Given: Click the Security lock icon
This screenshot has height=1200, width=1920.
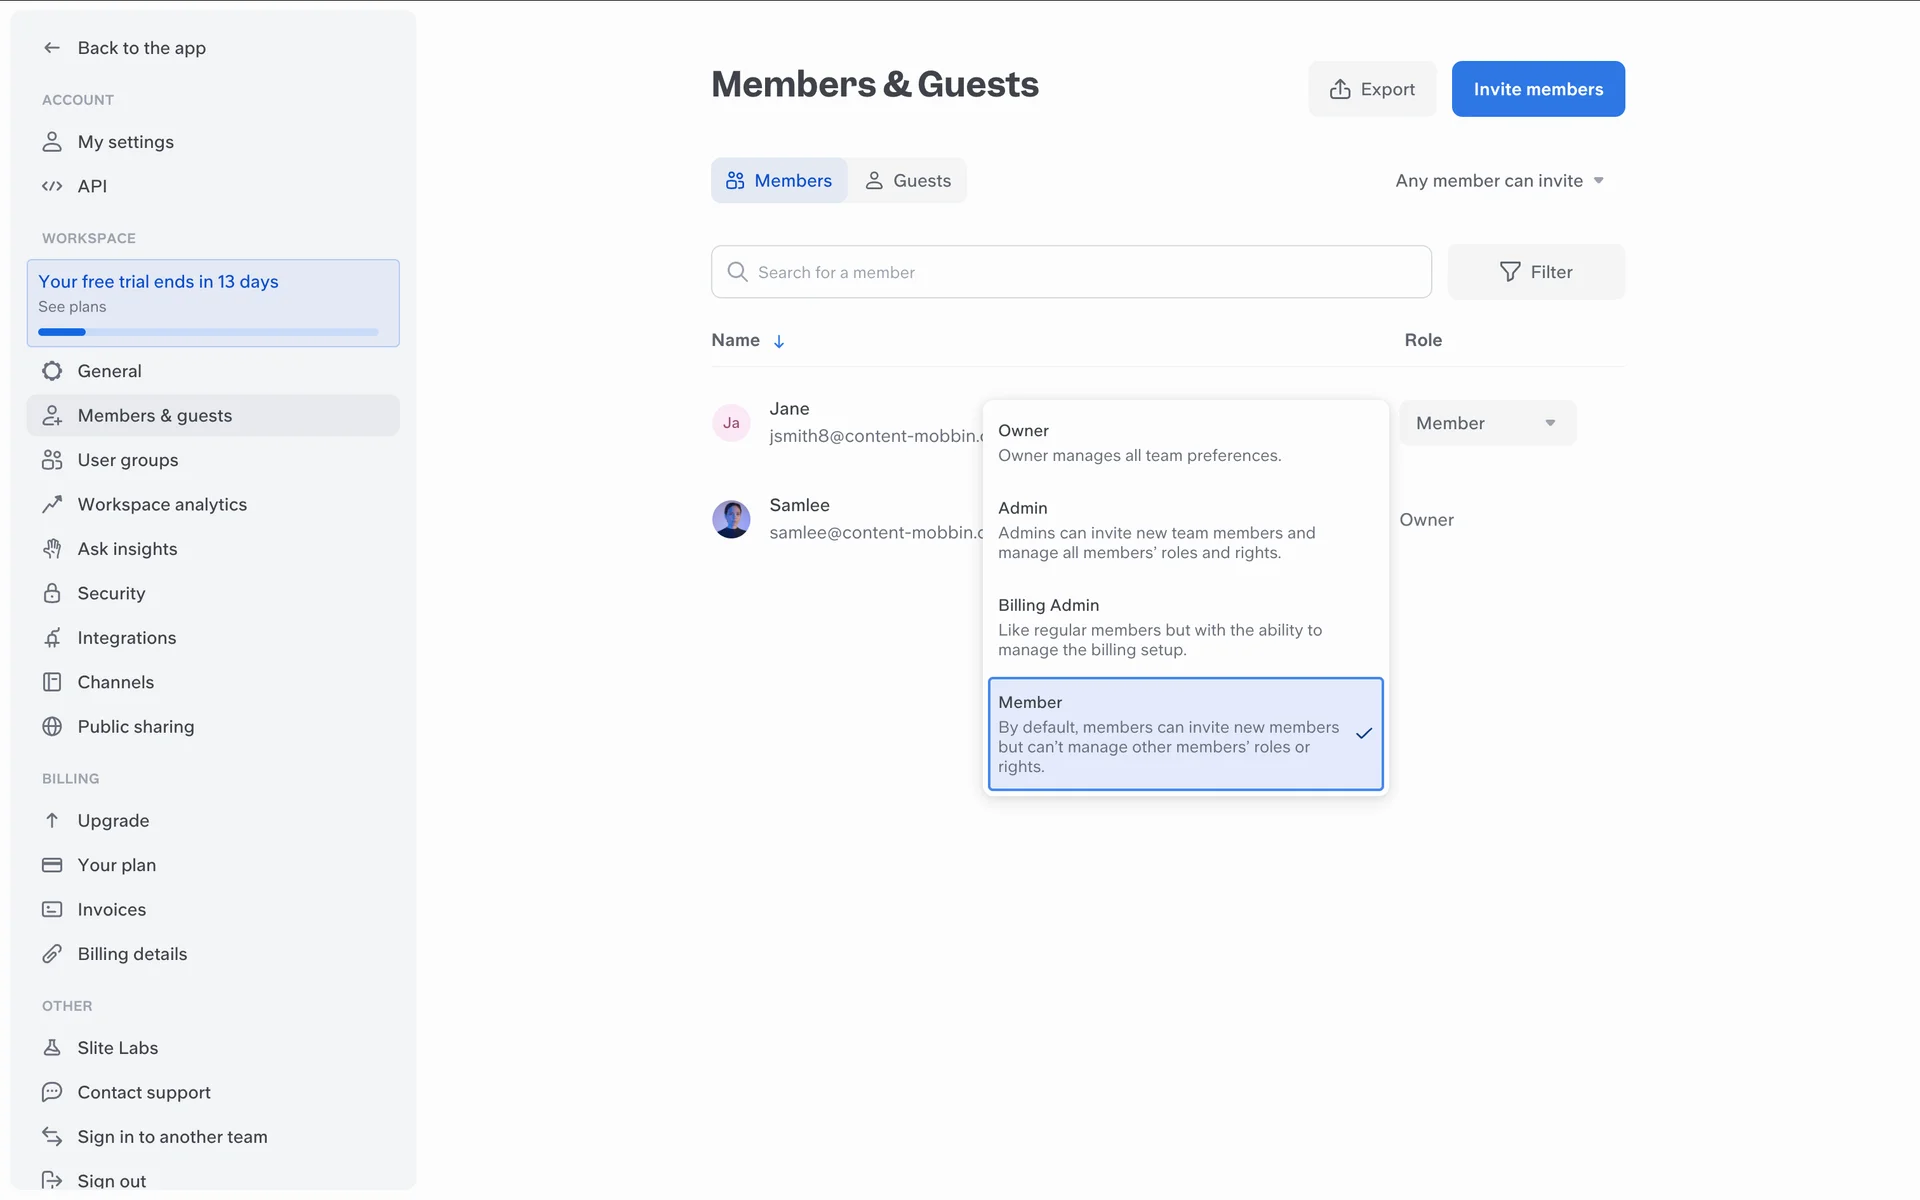Looking at the screenshot, I should coord(52,593).
